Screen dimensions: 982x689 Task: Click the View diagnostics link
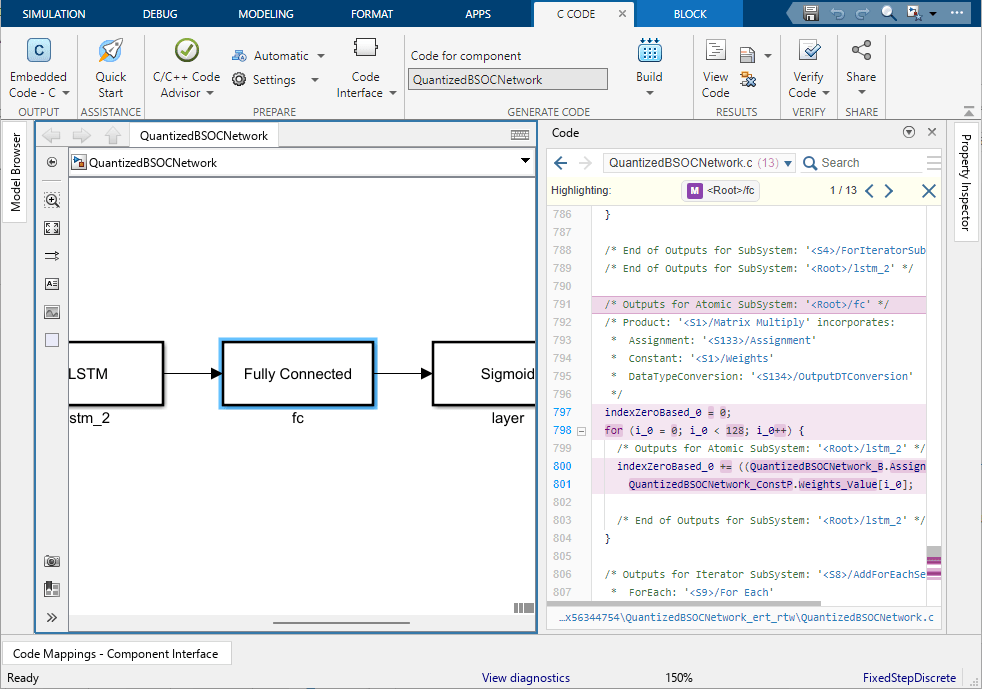click(526, 678)
